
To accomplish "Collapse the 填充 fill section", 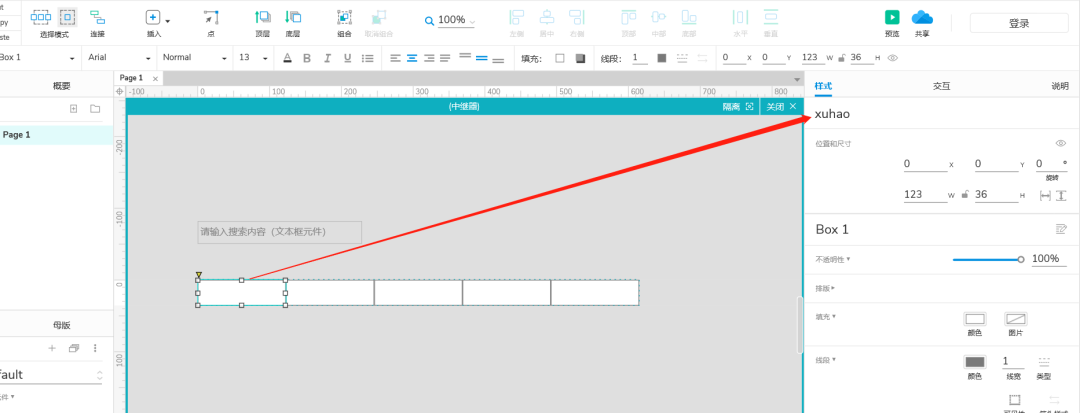I will pos(825,317).
